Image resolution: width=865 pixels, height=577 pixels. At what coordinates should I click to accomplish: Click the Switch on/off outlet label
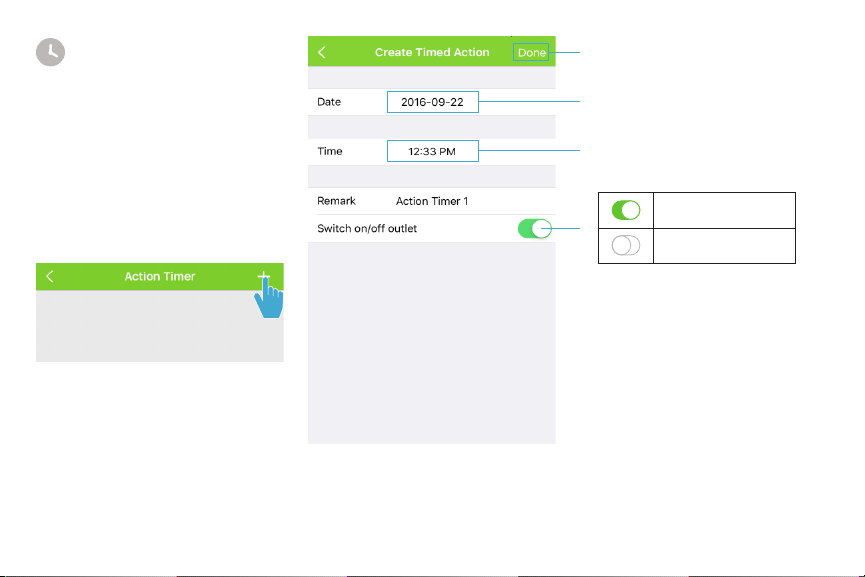(367, 228)
